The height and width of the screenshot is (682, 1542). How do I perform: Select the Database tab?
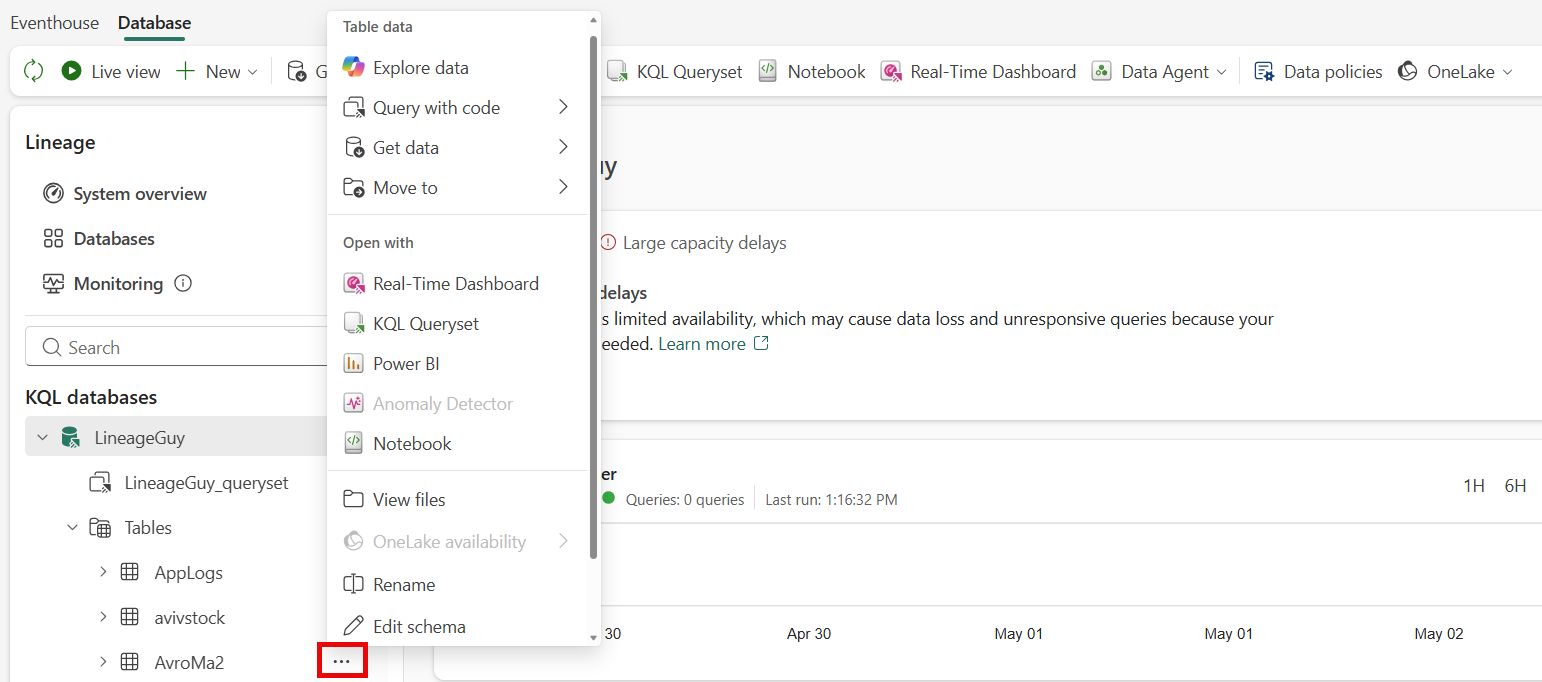point(154,22)
